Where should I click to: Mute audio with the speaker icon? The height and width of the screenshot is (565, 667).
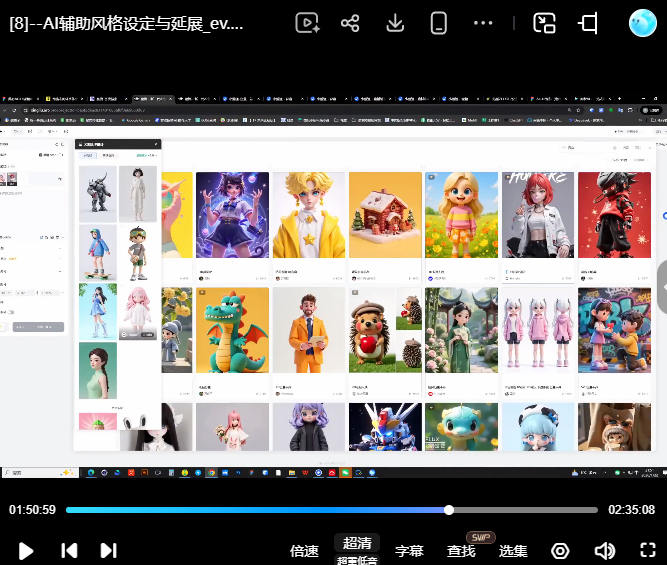(x=604, y=551)
